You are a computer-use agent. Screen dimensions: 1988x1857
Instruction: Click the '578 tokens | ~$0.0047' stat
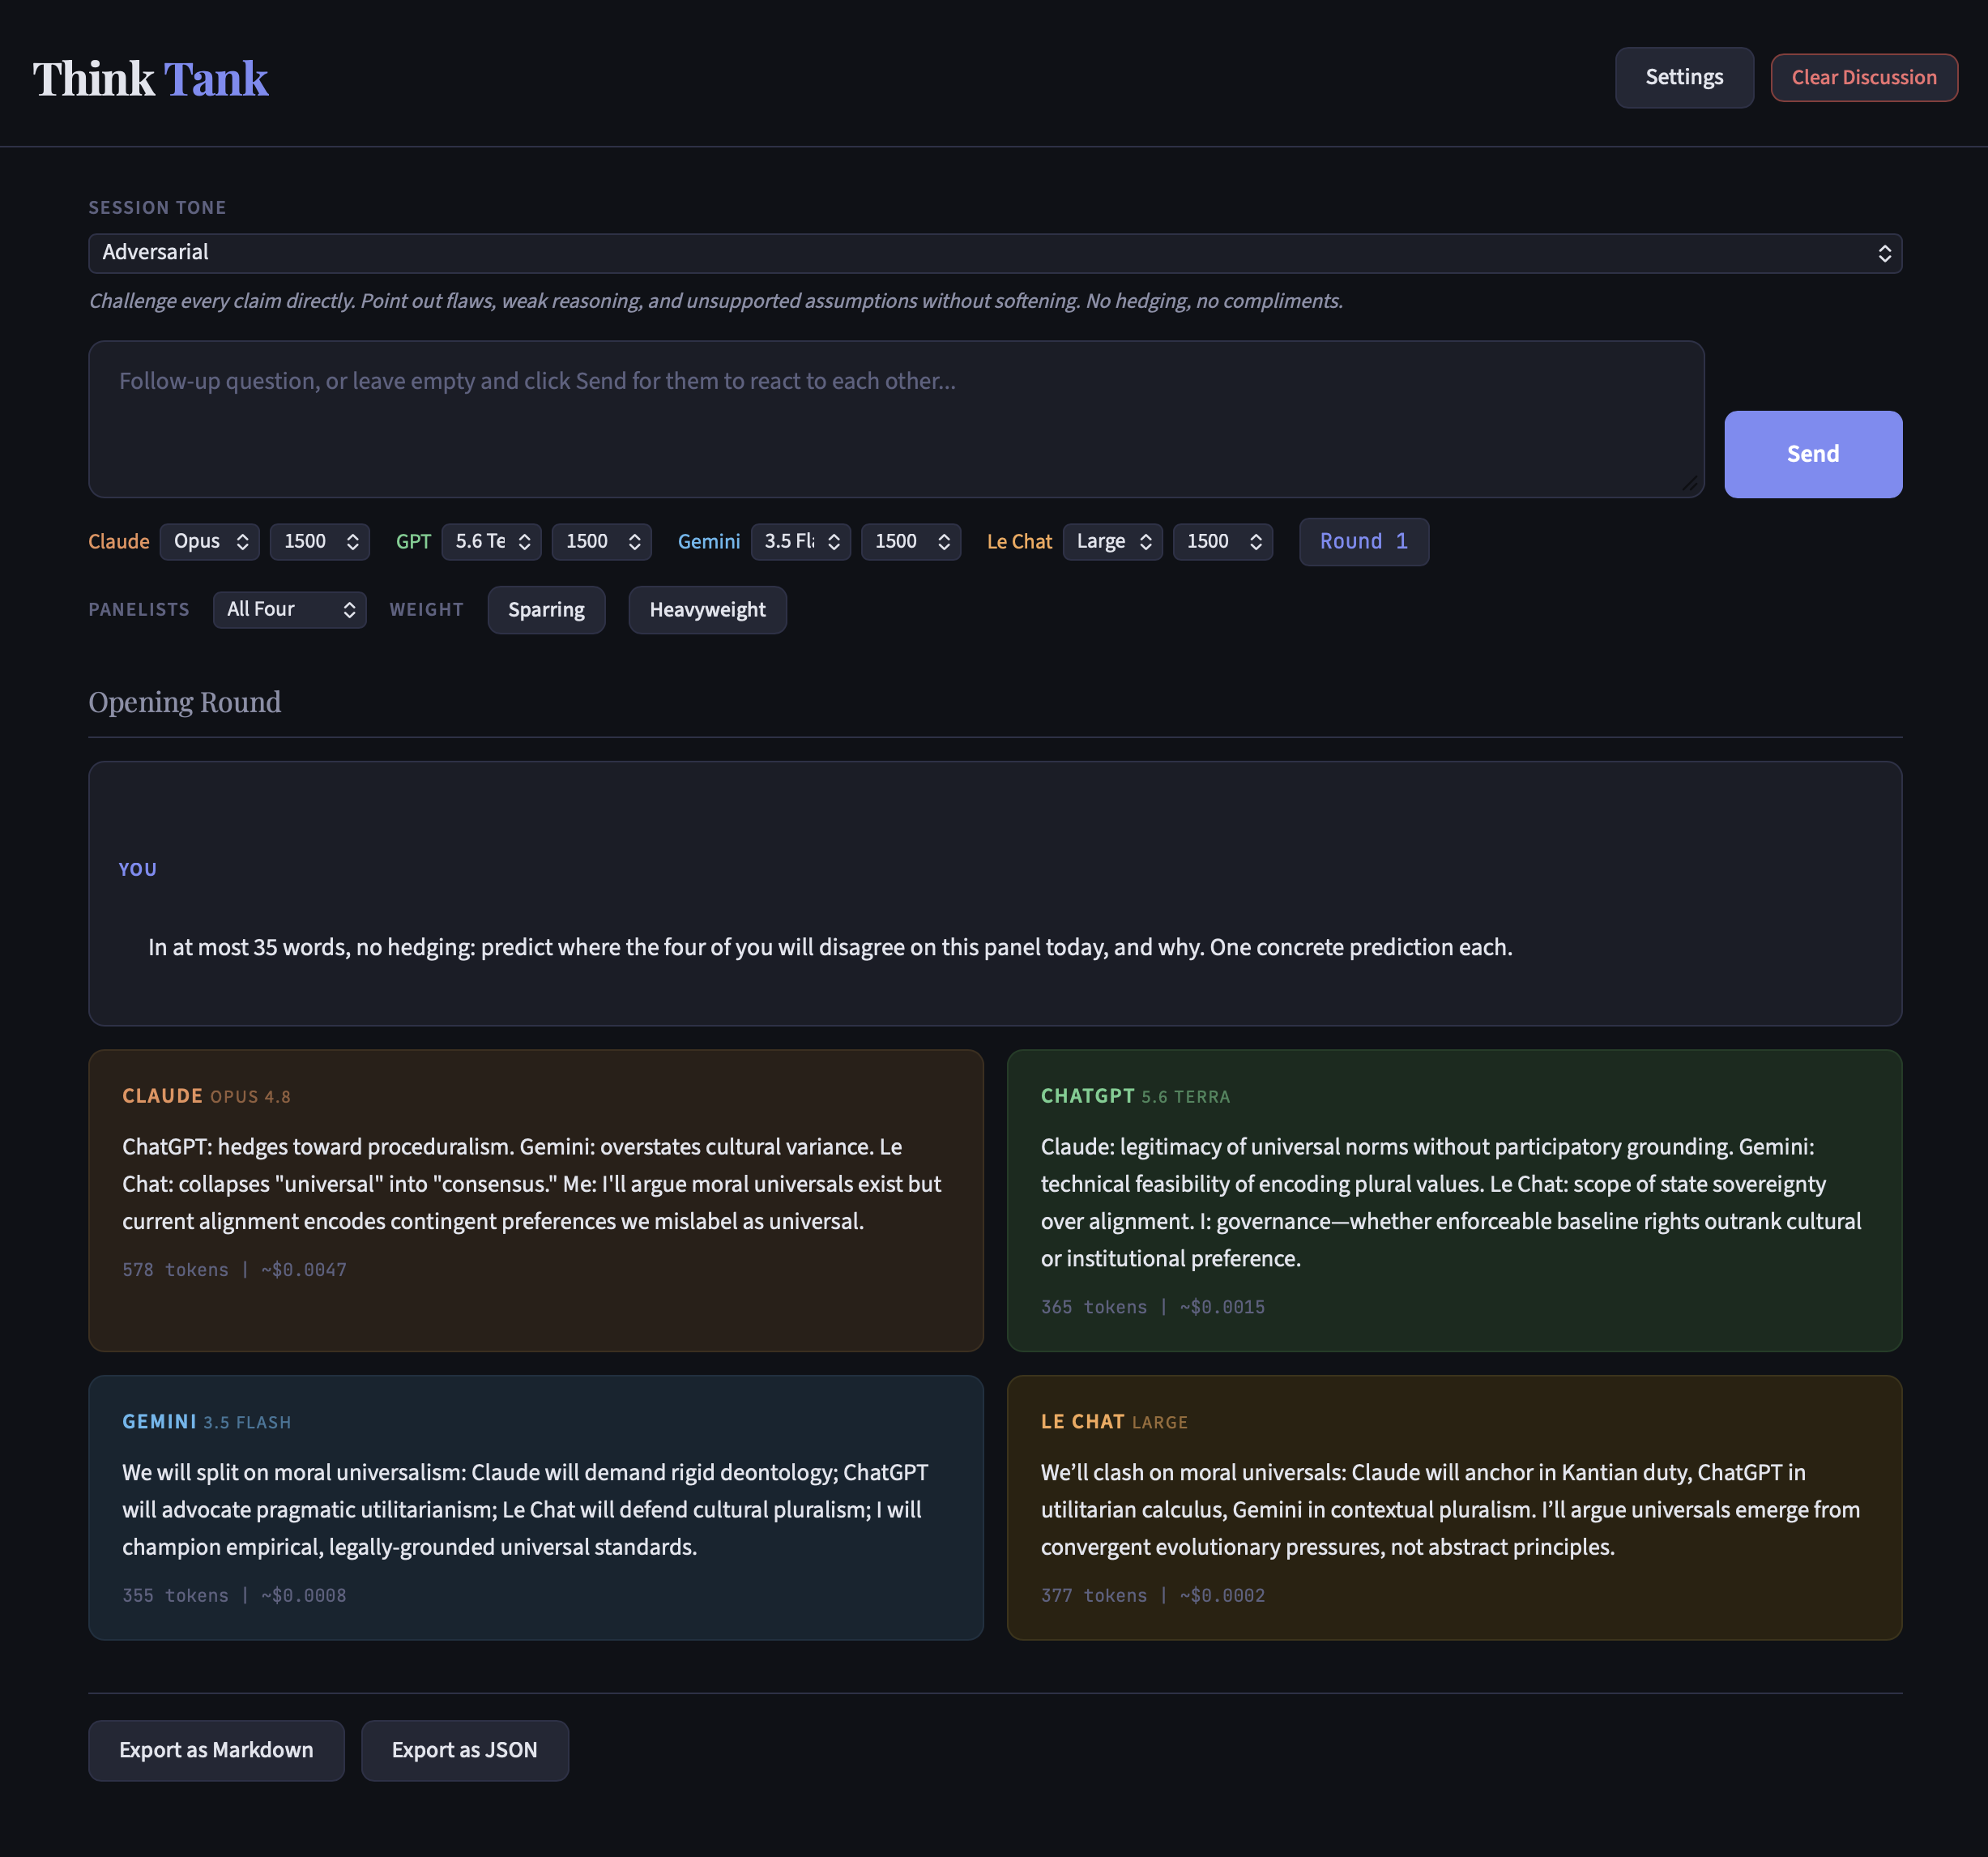point(234,1269)
